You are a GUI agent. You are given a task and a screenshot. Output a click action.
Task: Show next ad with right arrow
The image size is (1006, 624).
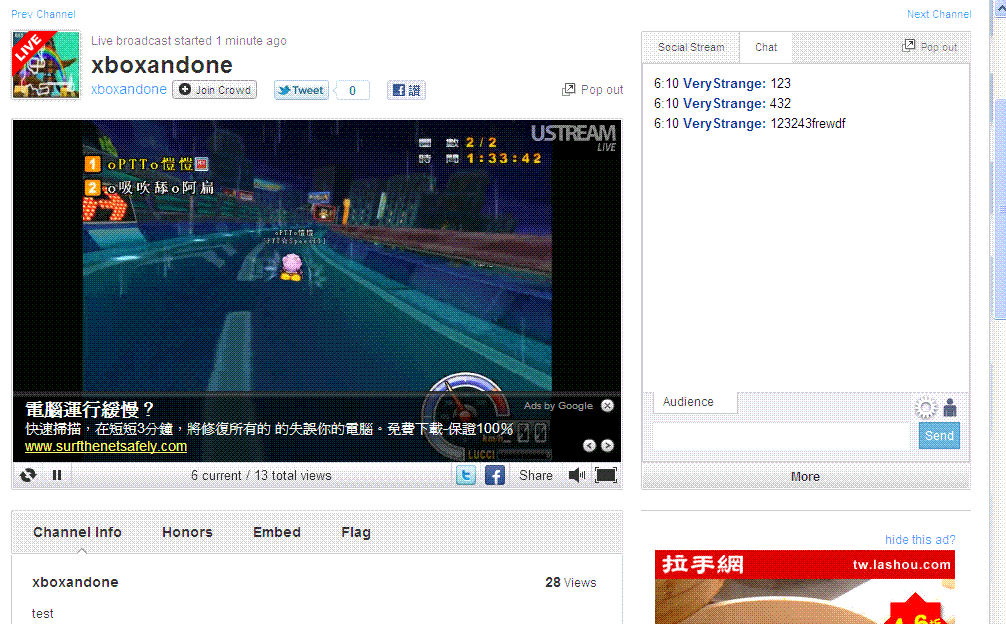pos(607,445)
